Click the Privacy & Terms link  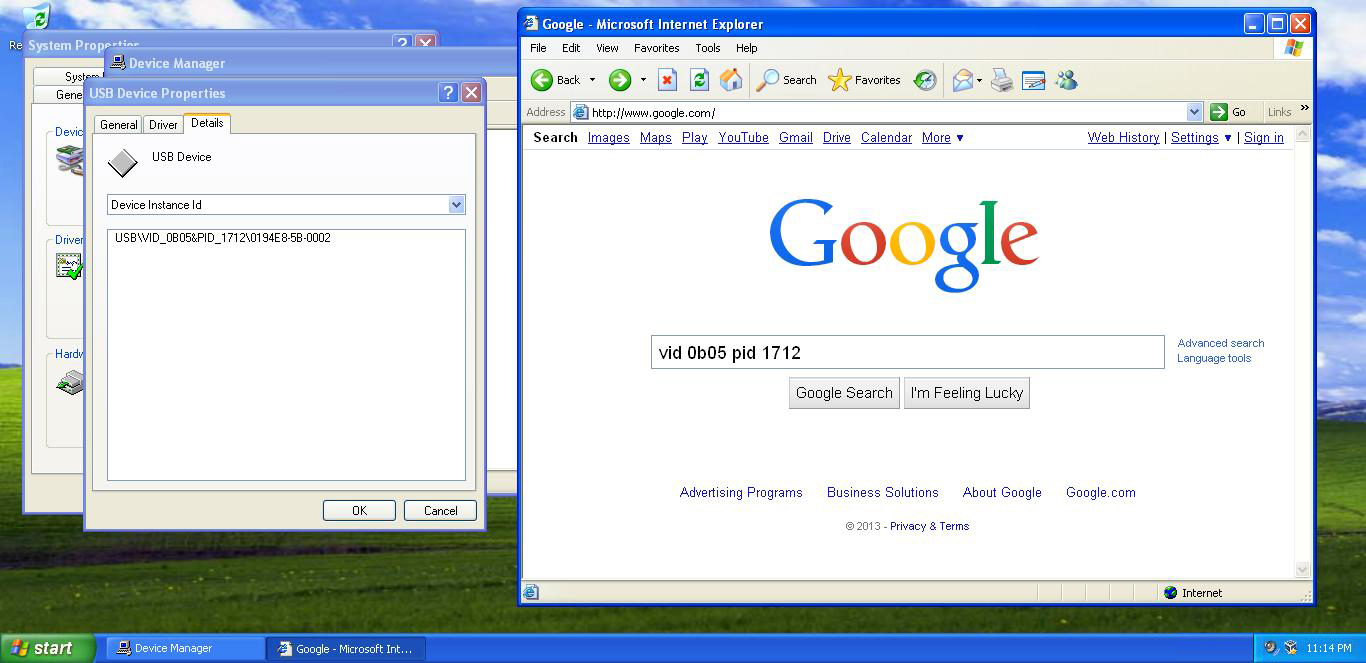coord(929,526)
